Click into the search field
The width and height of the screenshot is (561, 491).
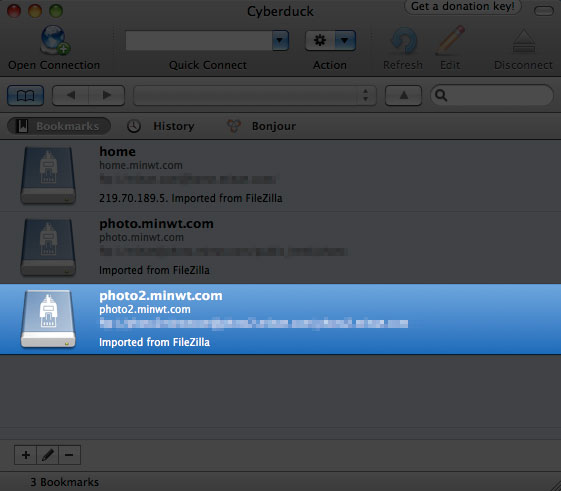point(492,95)
